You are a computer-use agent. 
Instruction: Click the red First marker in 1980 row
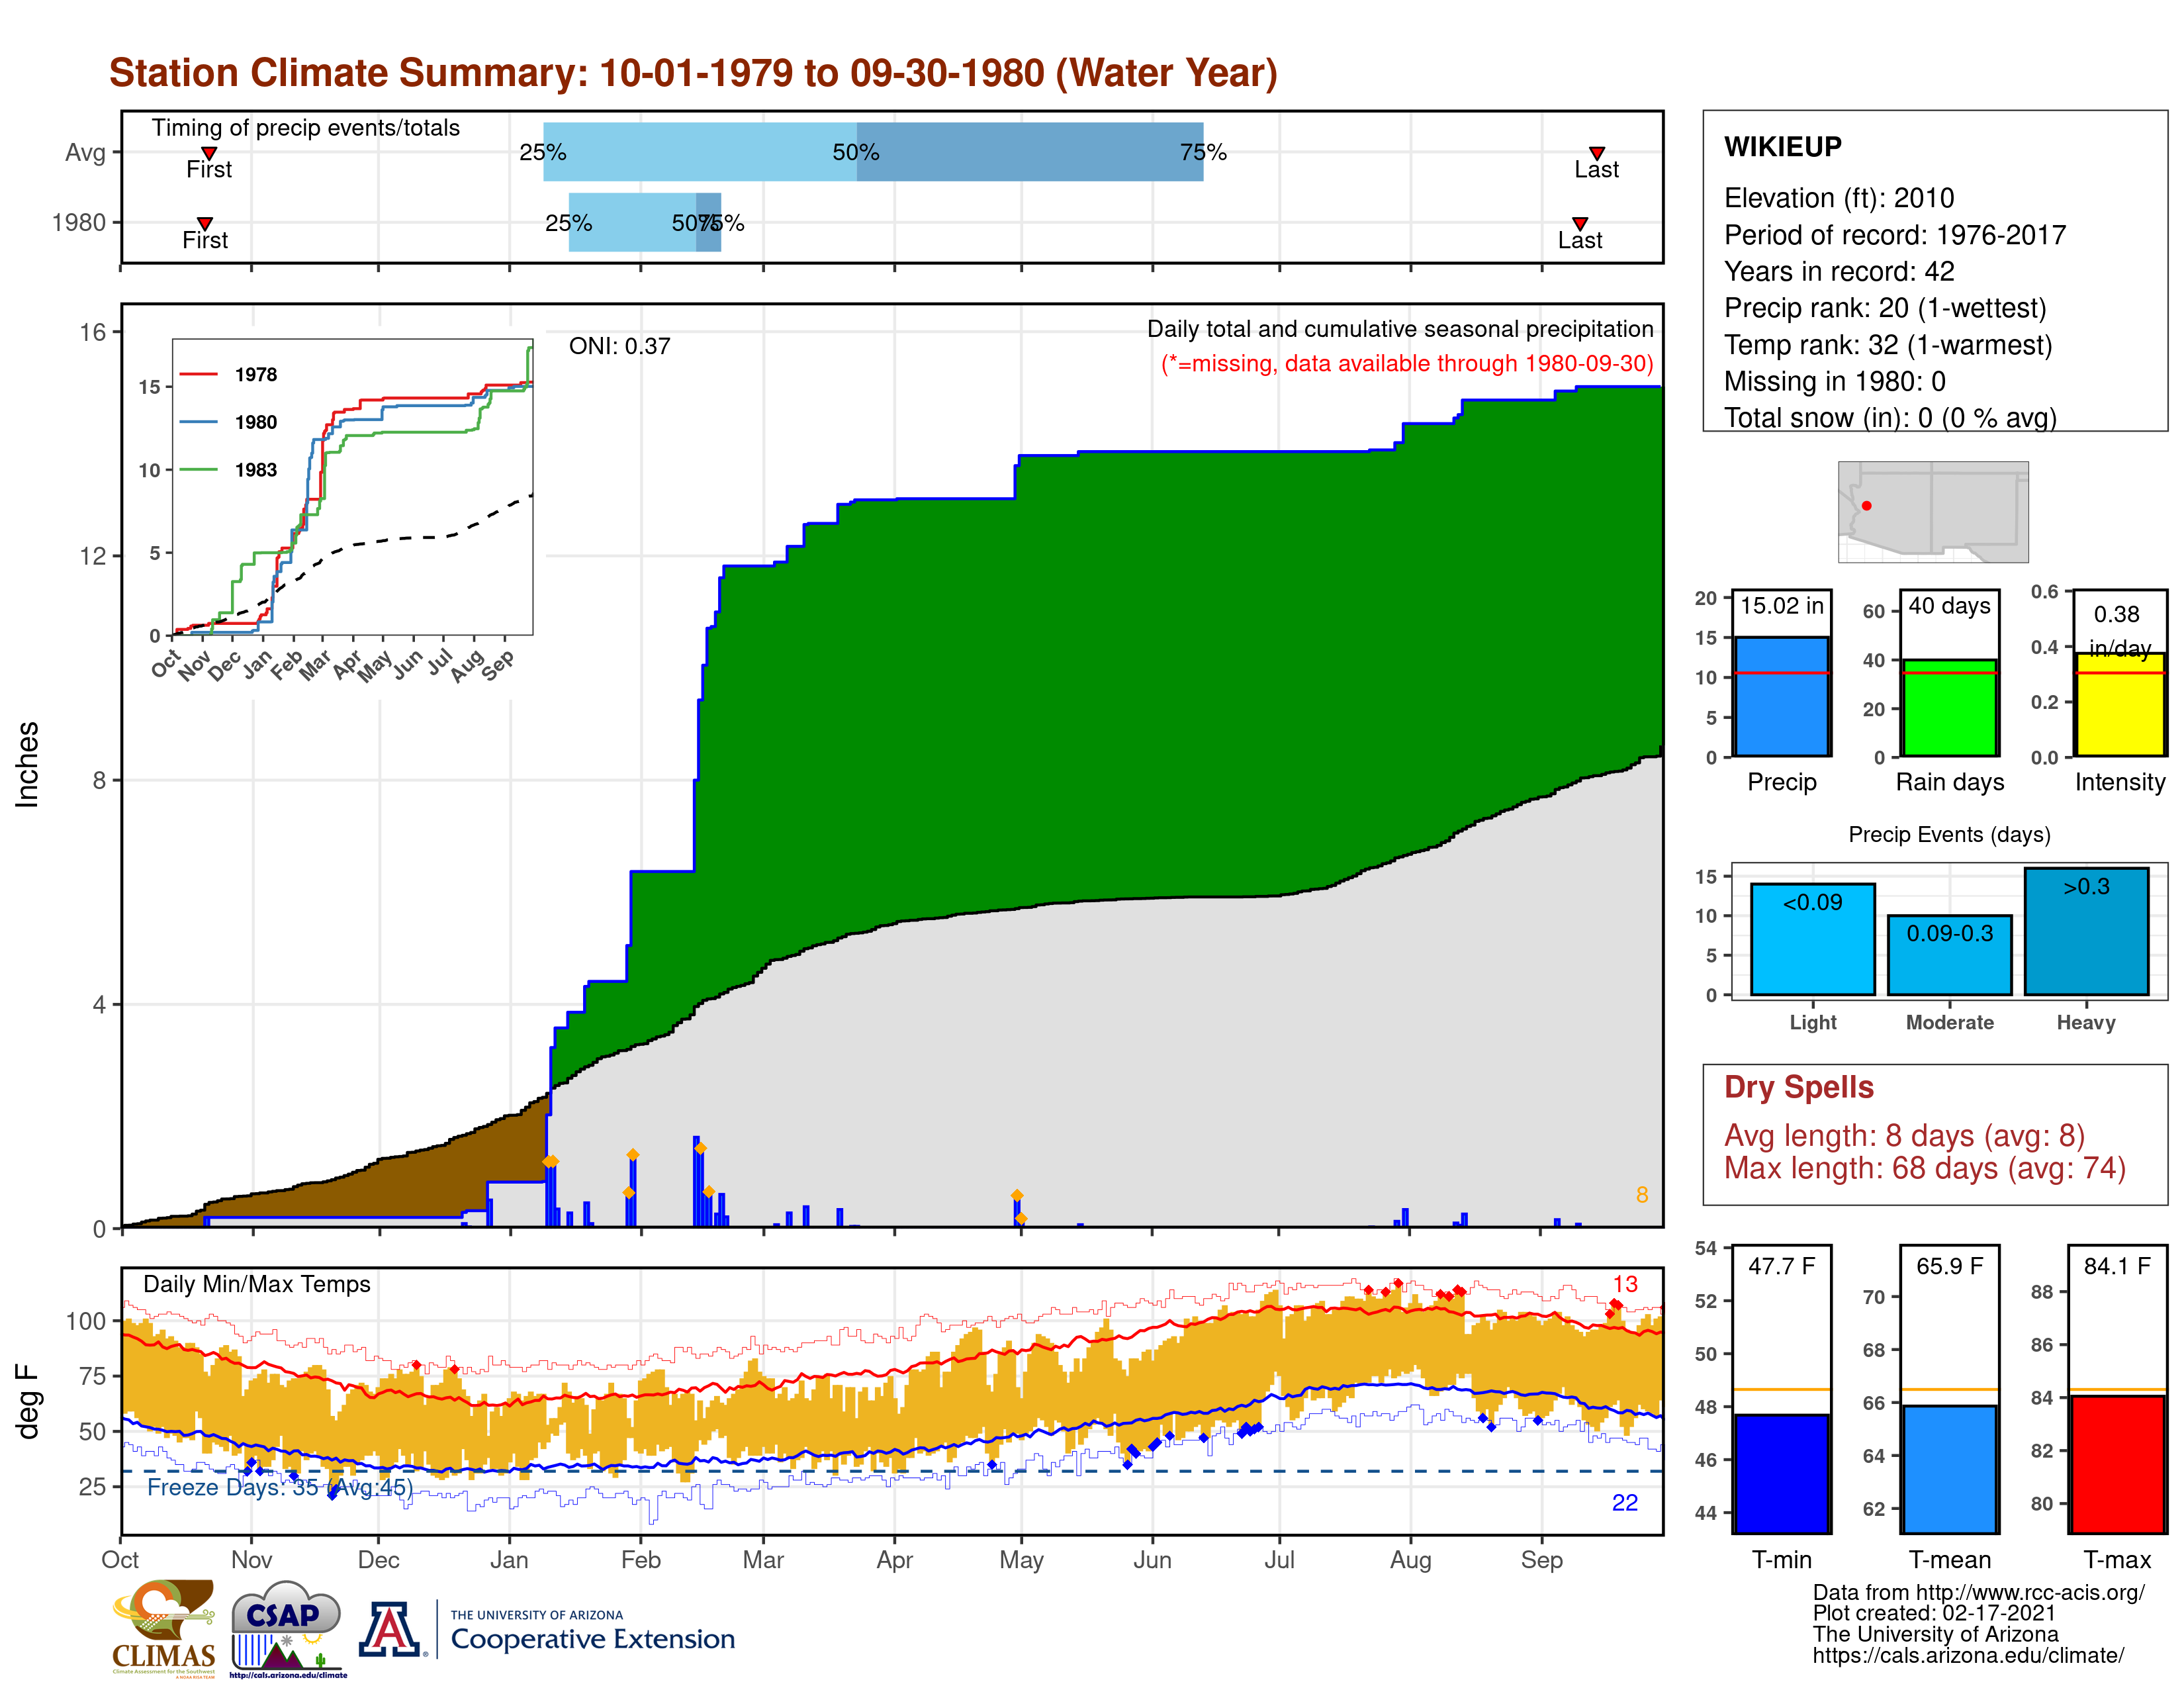205,223
